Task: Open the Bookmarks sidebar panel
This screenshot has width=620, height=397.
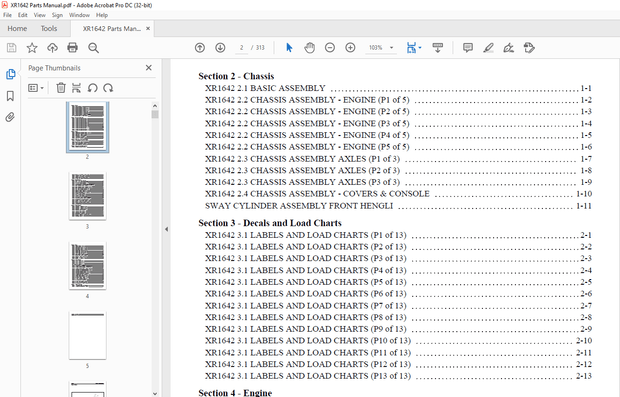Action: (10, 96)
